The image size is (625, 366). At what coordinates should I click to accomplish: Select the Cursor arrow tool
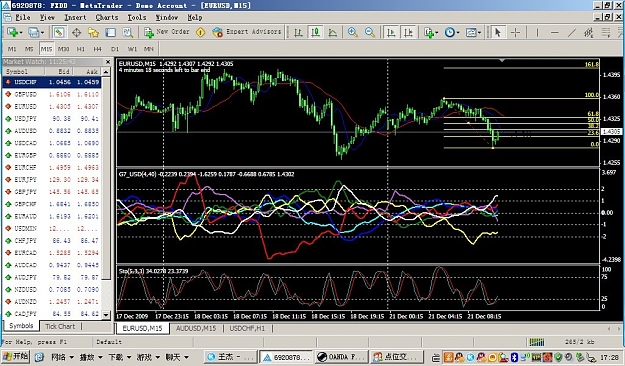pos(498,32)
